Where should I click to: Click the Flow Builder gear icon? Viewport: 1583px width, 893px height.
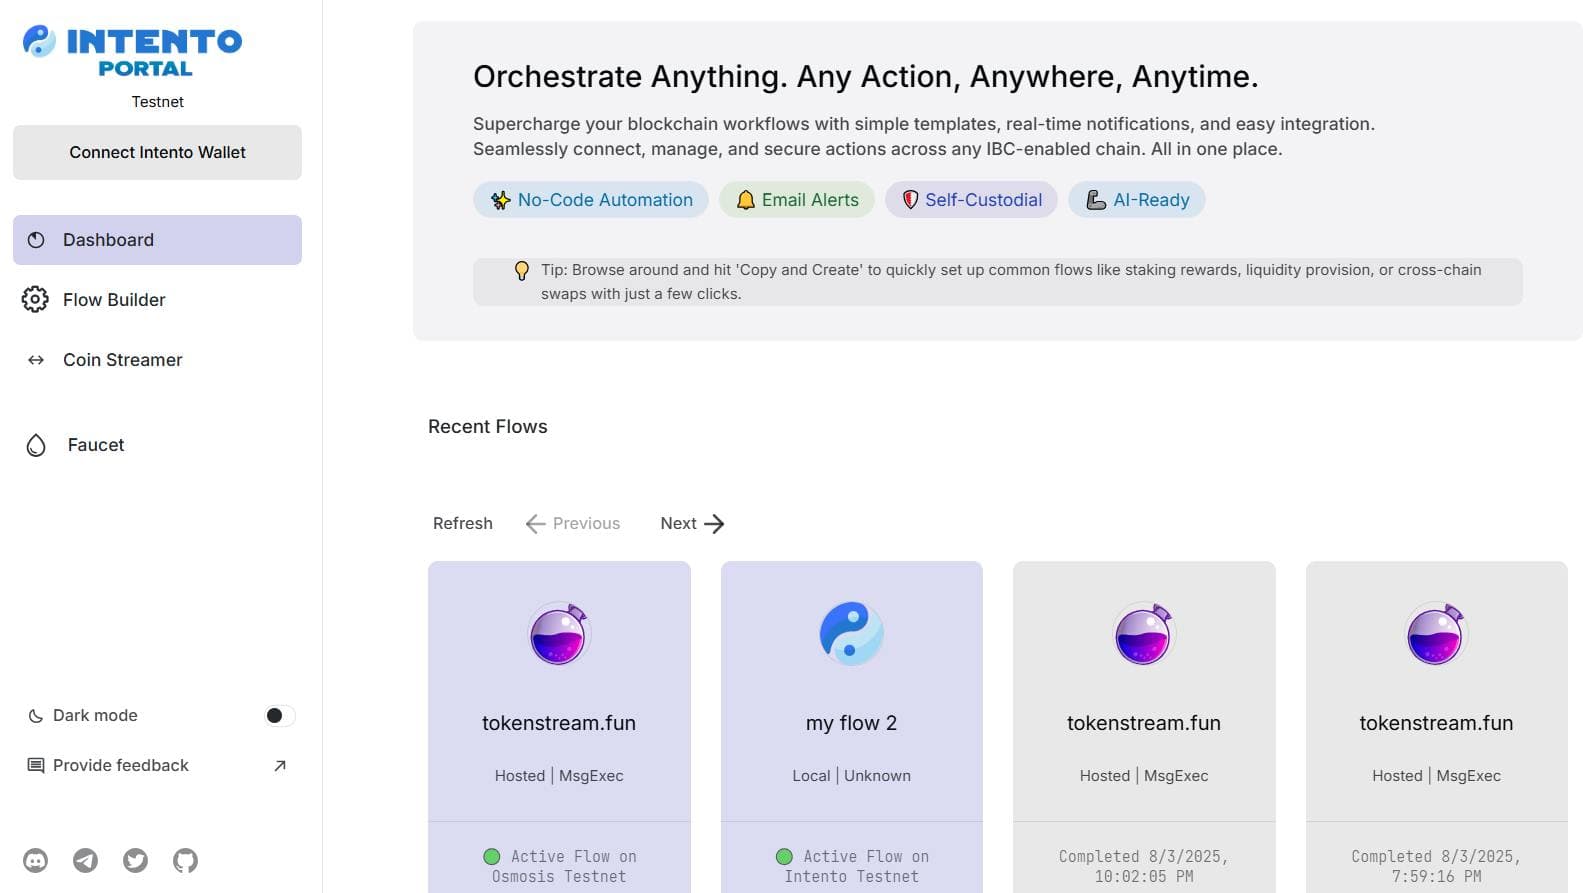(35, 299)
